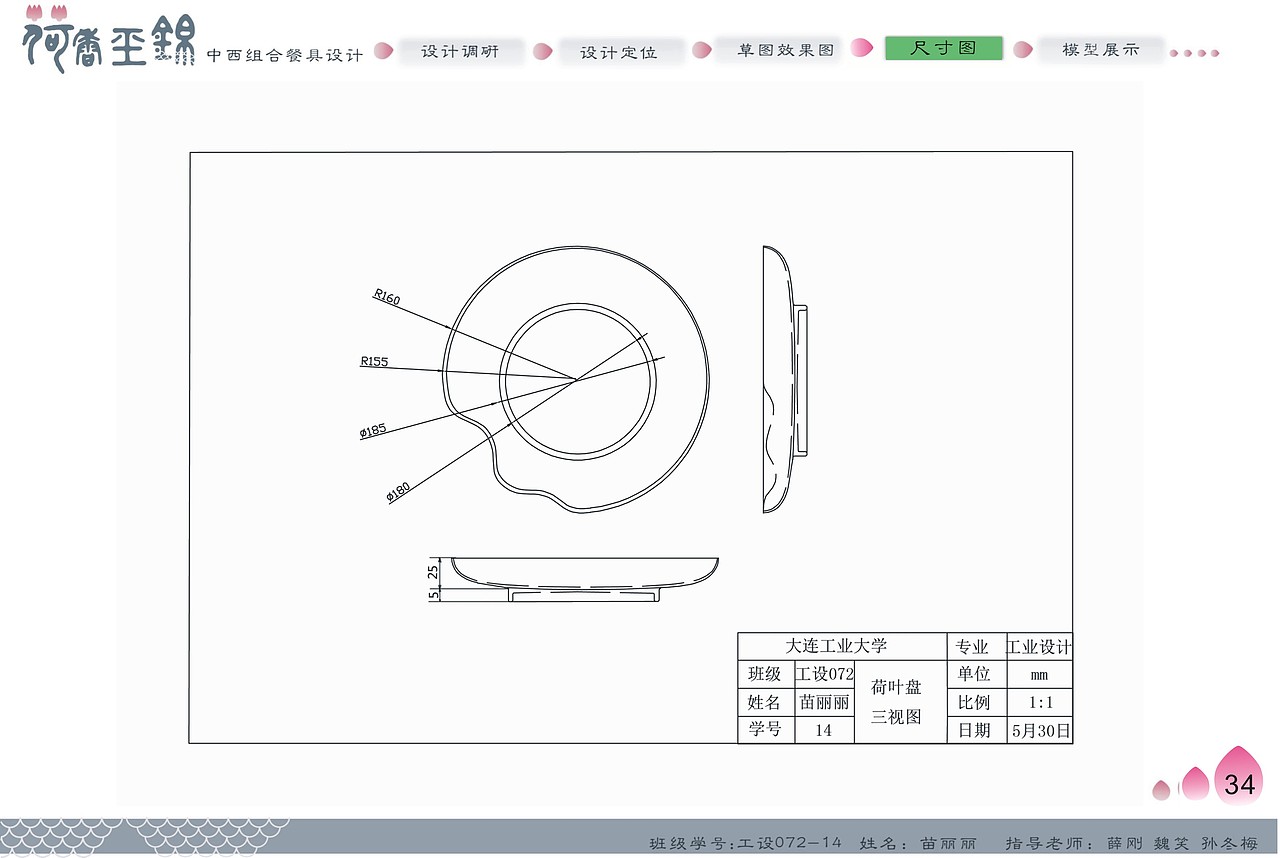Image resolution: width=1280 pixels, height=858 pixels.
Task: Click the lotus-themed title logo
Action: [x=109, y=39]
